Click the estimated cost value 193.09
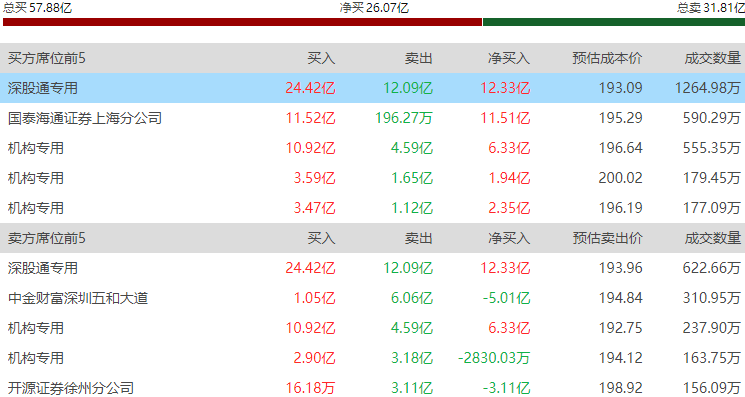Screen dimensions: 745x397 point(621,88)
